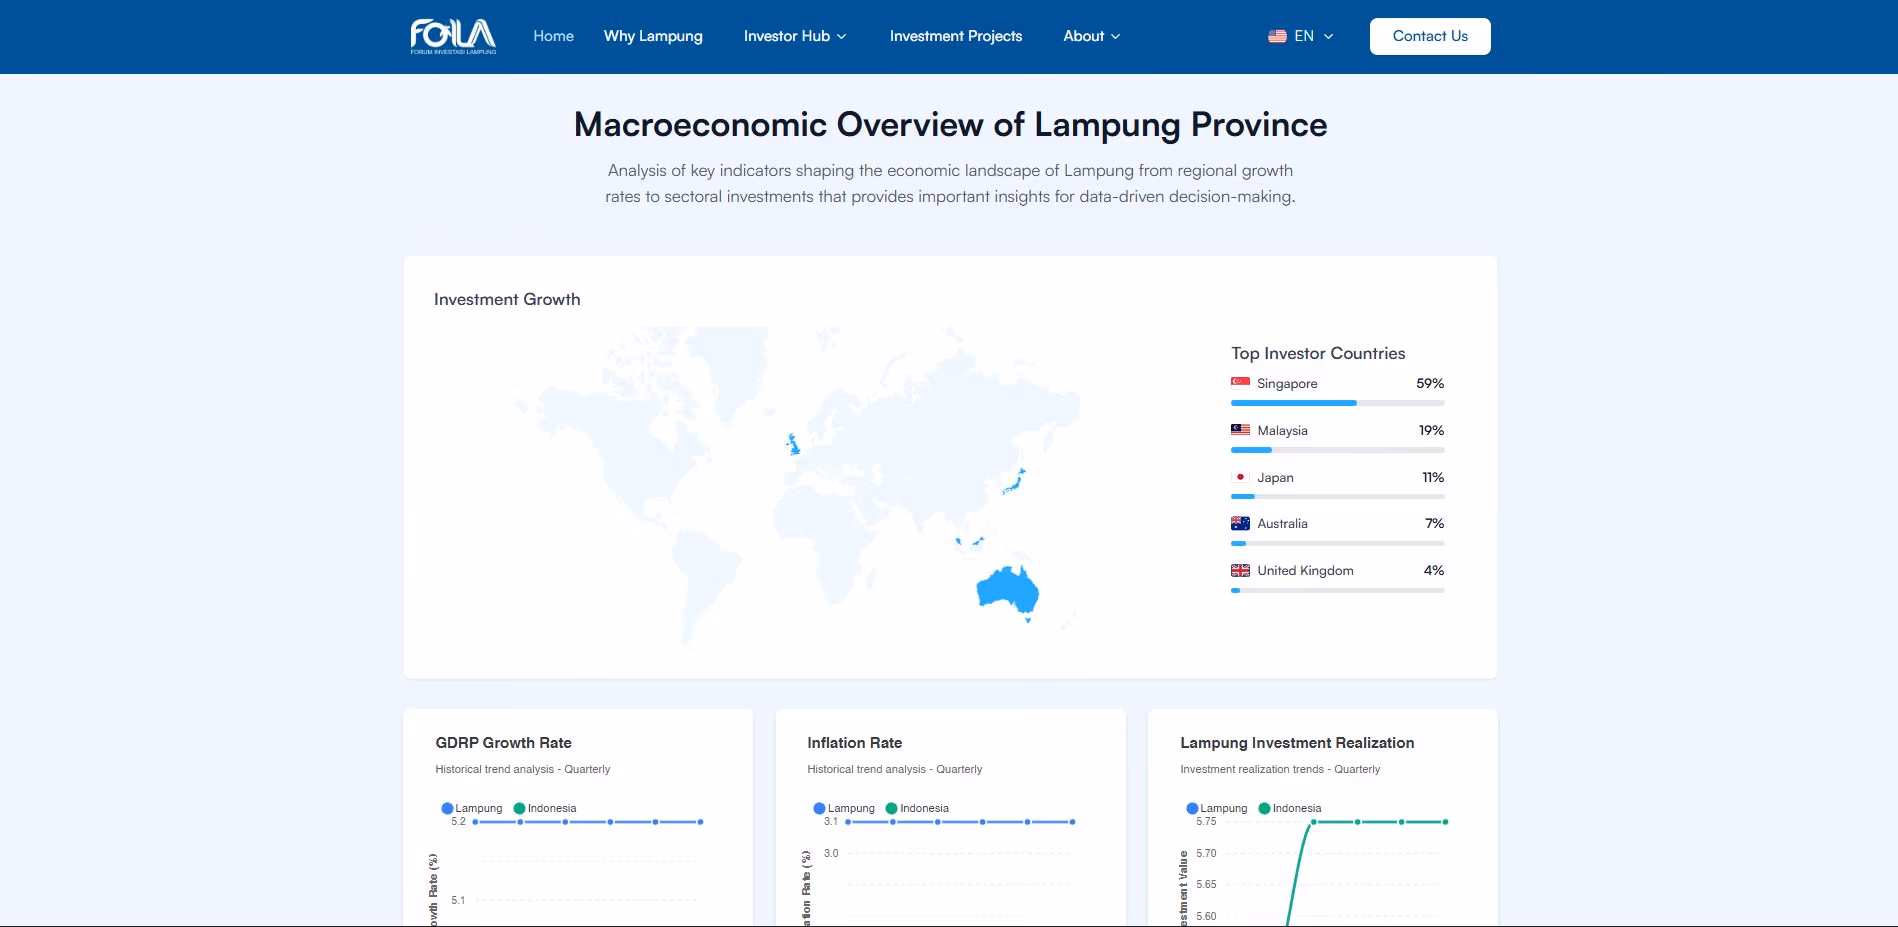Click the 19% value for Malaysia

[x=1431, y=430]
